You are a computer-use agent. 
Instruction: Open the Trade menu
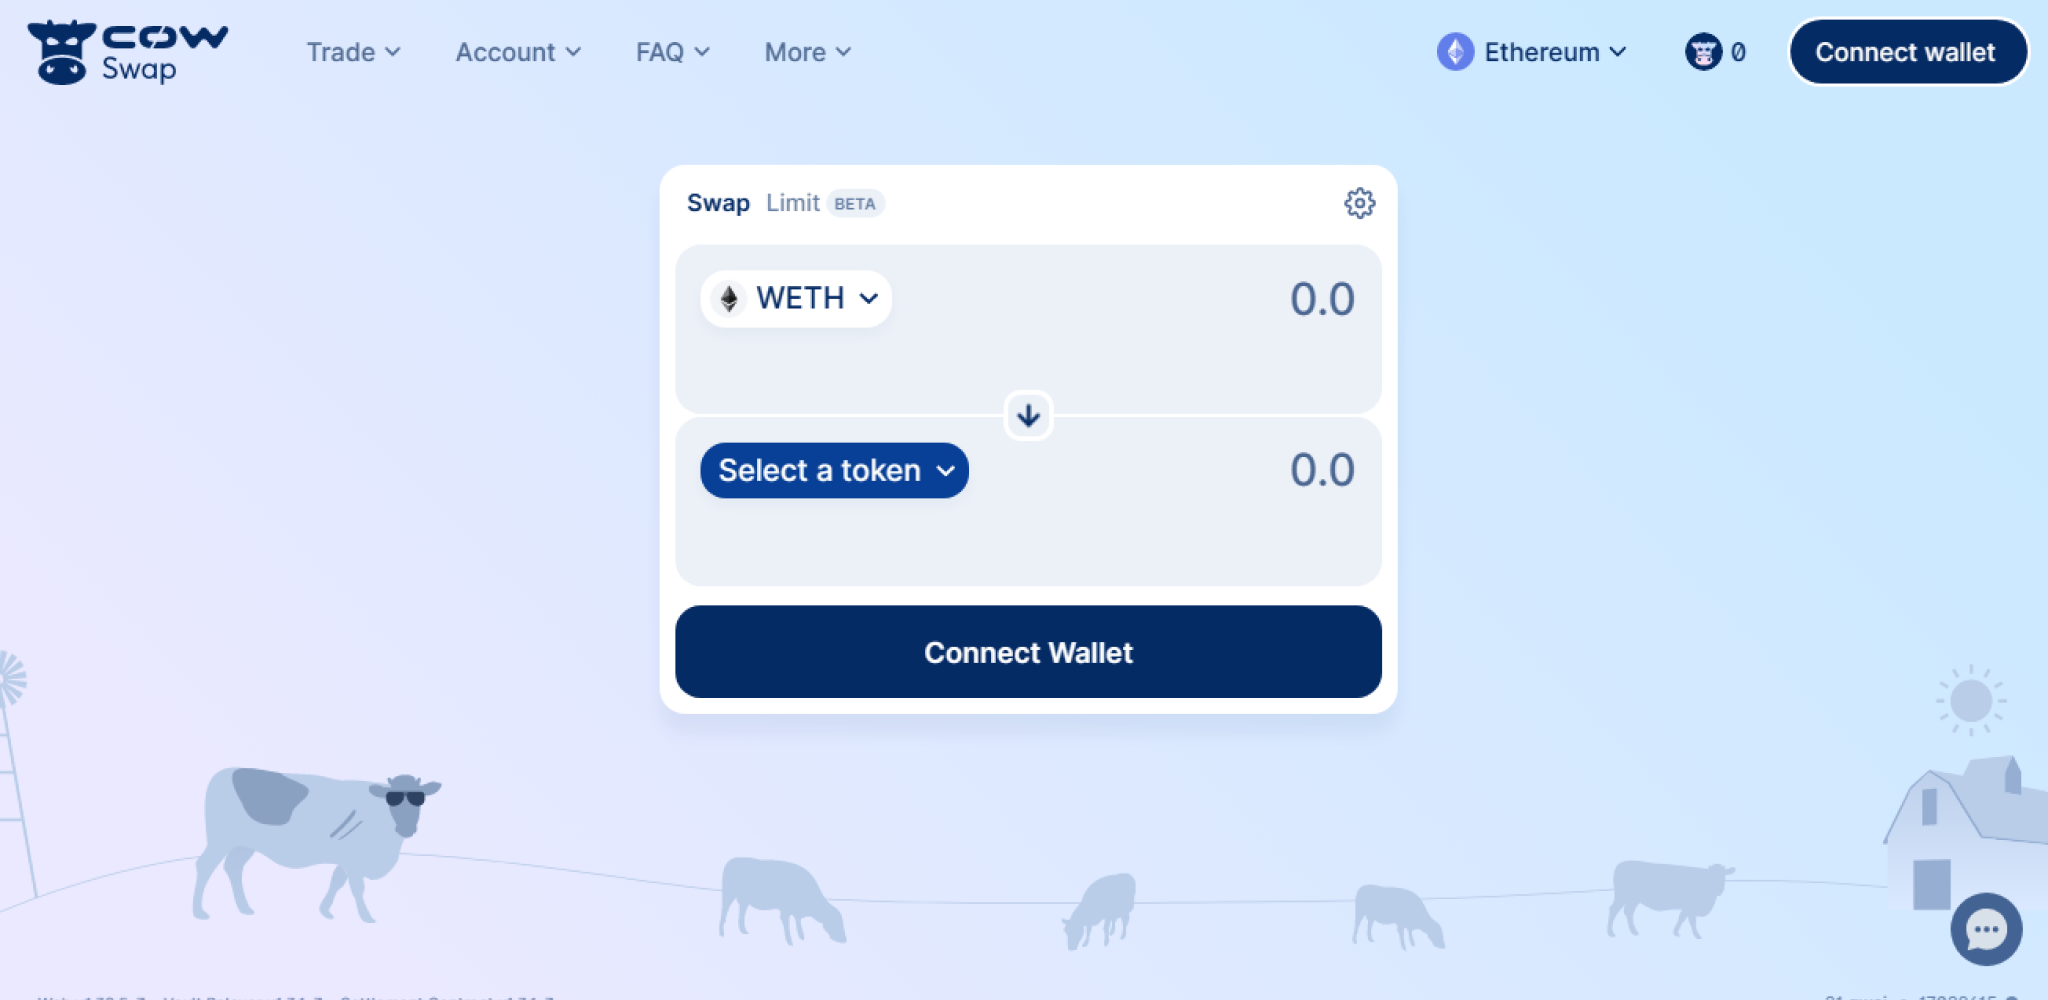point(353,52)
